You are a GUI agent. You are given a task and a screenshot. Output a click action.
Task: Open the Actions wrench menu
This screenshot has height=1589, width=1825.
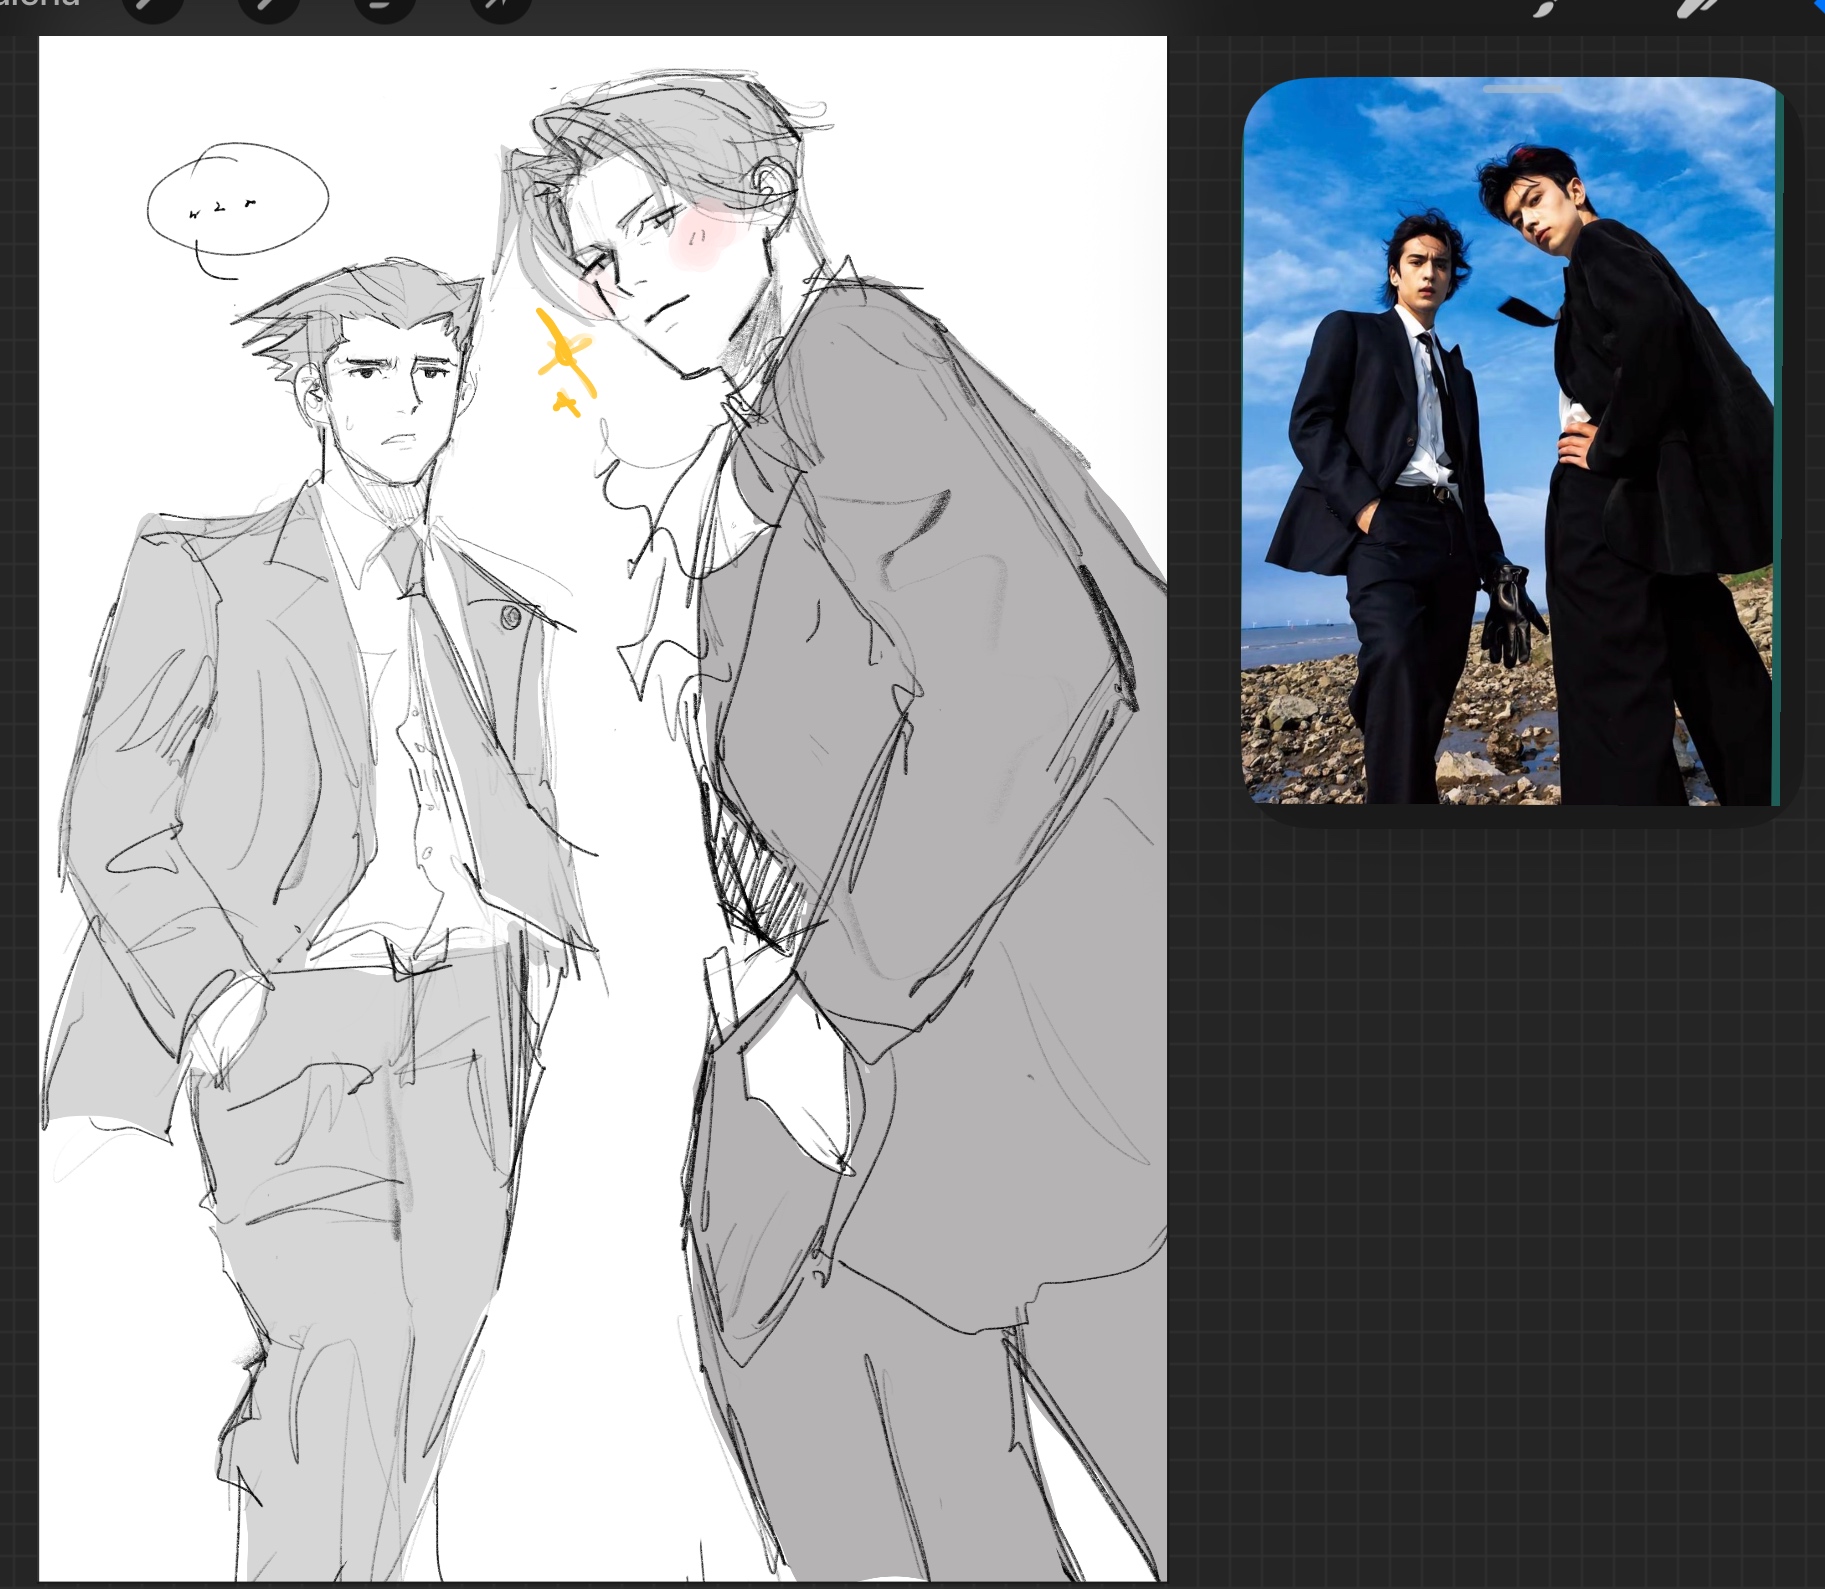[x=152, y=8]
